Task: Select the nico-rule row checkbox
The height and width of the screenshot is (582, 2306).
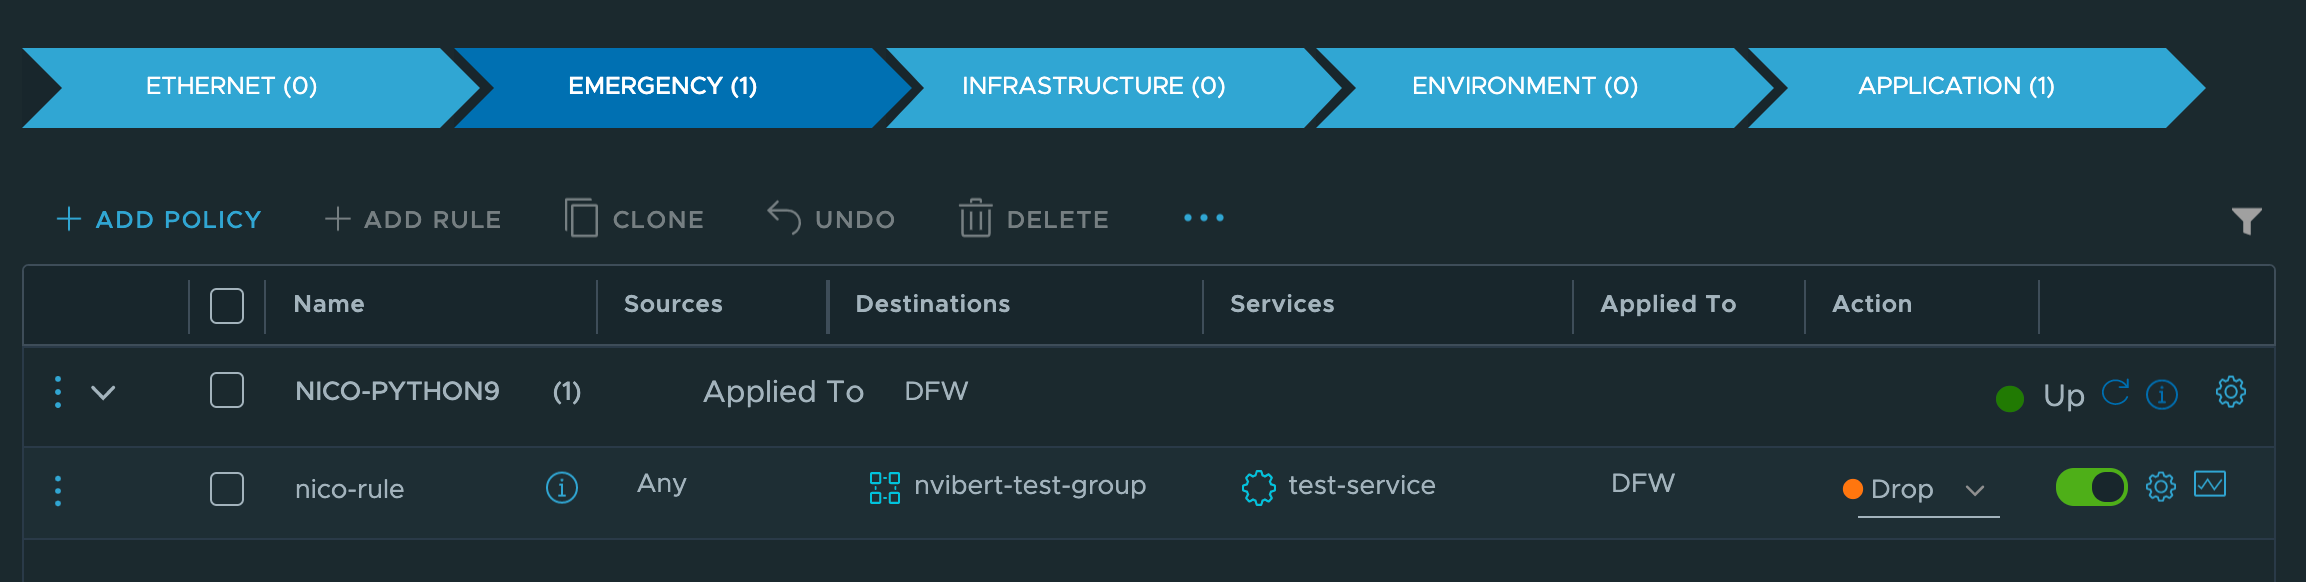Action: pyautogui.click(x=227, y=489)
